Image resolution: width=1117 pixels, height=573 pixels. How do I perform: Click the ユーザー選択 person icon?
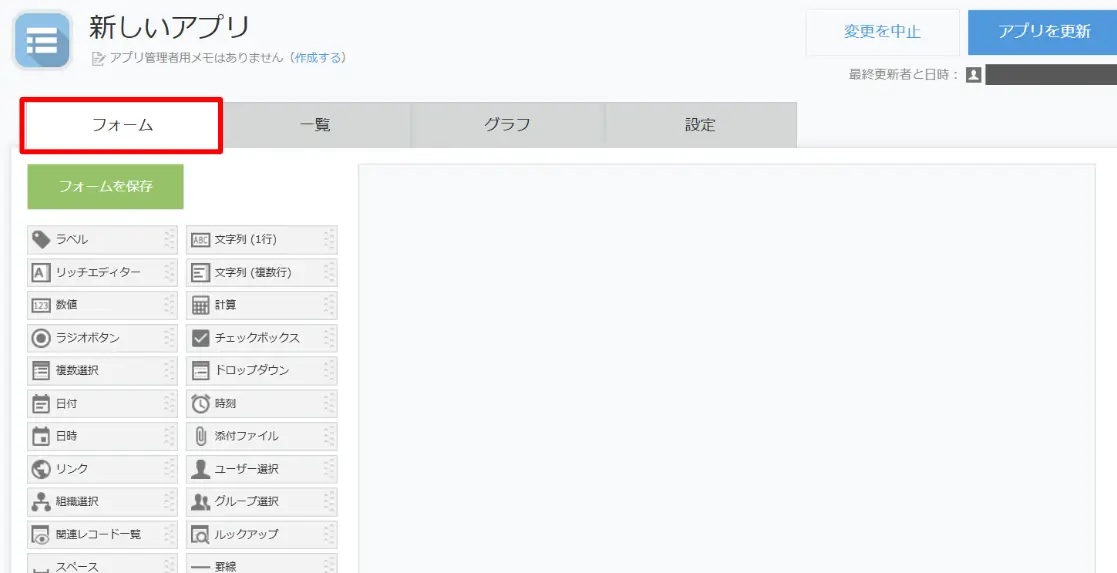(x=200, y=469)
